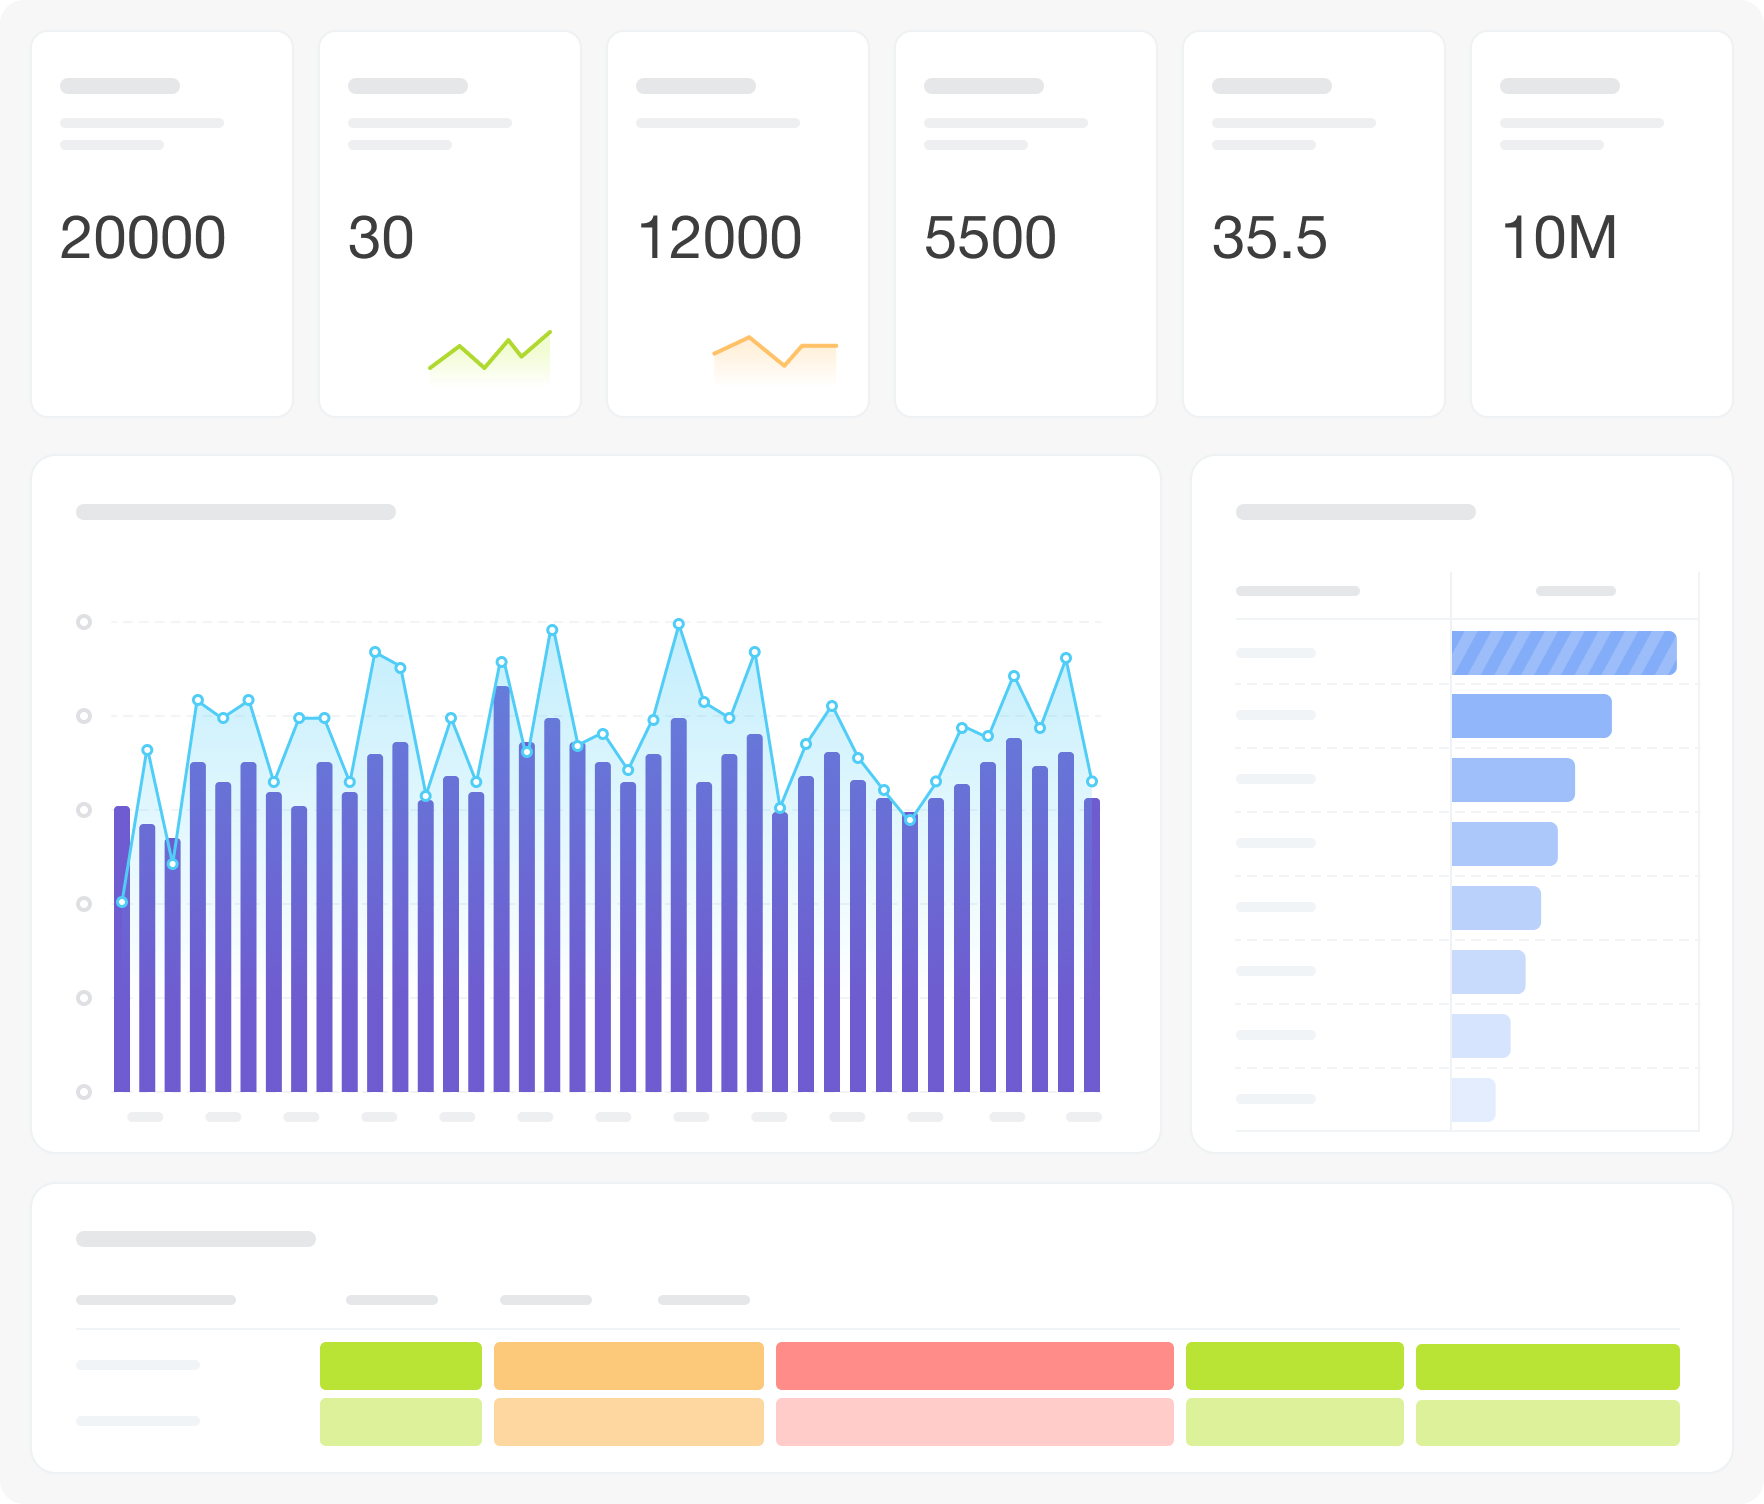The width and height of the screenshot is (1764, 1504).
Task: Click the 35.5 metric value
Action: (x=1269, y=238)
